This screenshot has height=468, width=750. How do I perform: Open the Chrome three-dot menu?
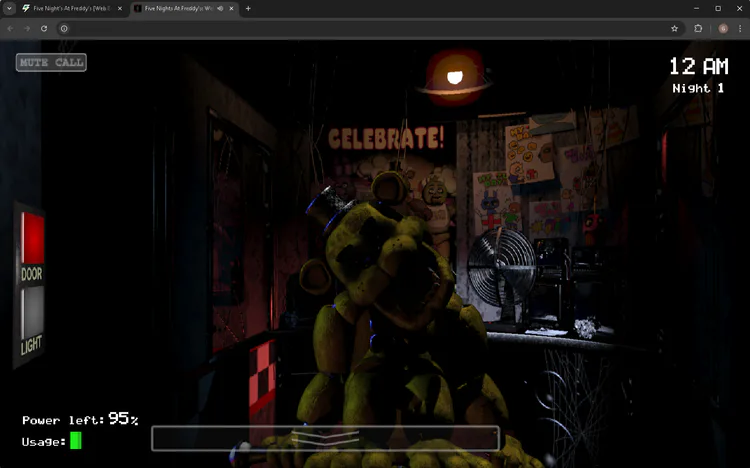click(740, 29)
